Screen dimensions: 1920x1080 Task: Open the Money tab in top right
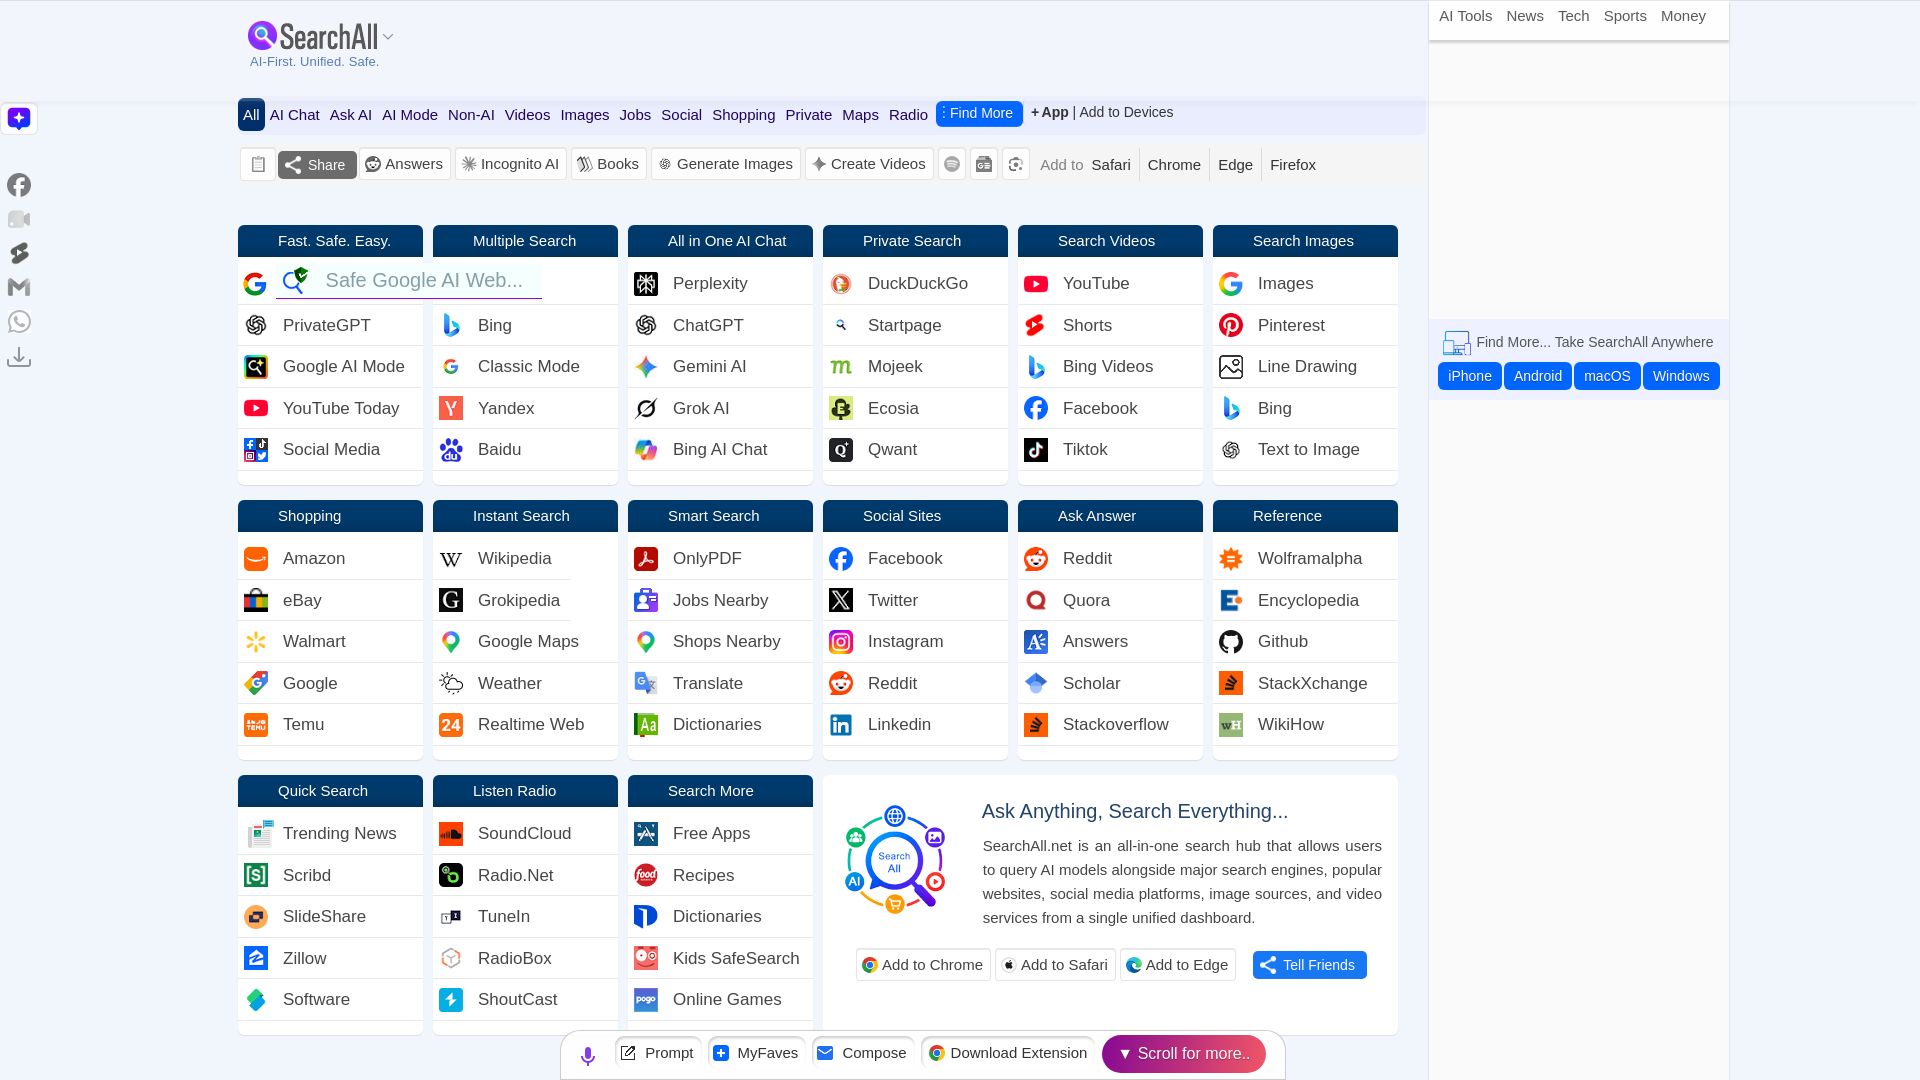pyautogui.click(x=1683, y=16)
